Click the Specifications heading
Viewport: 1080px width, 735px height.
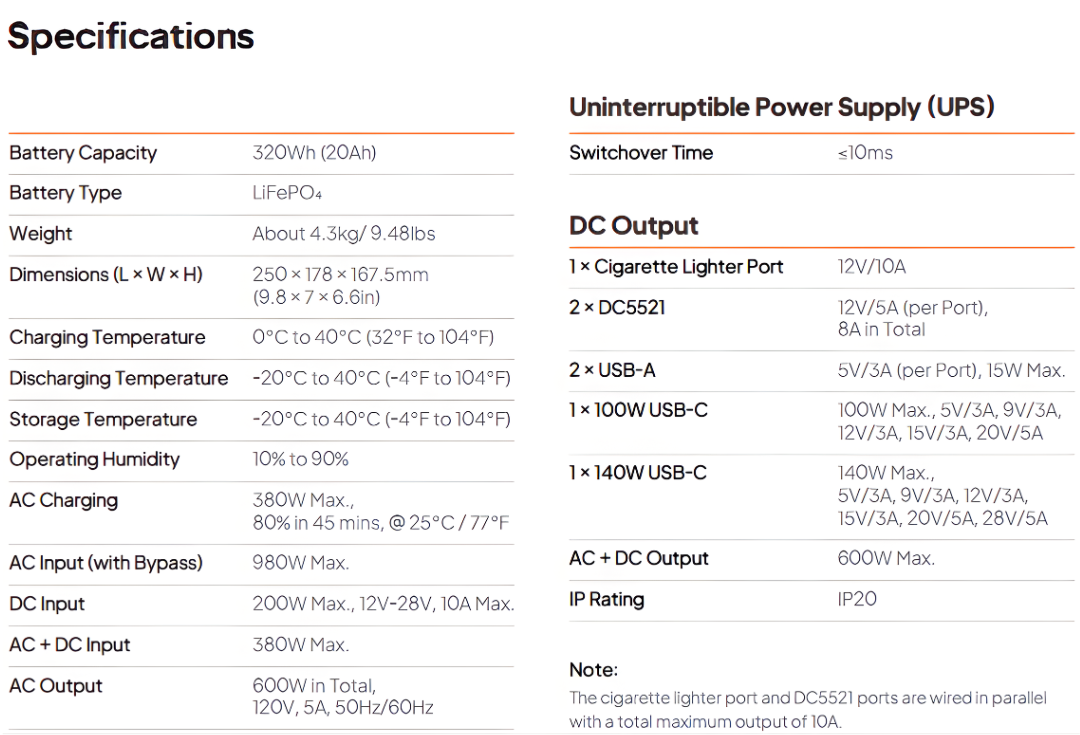pos(131,37)
